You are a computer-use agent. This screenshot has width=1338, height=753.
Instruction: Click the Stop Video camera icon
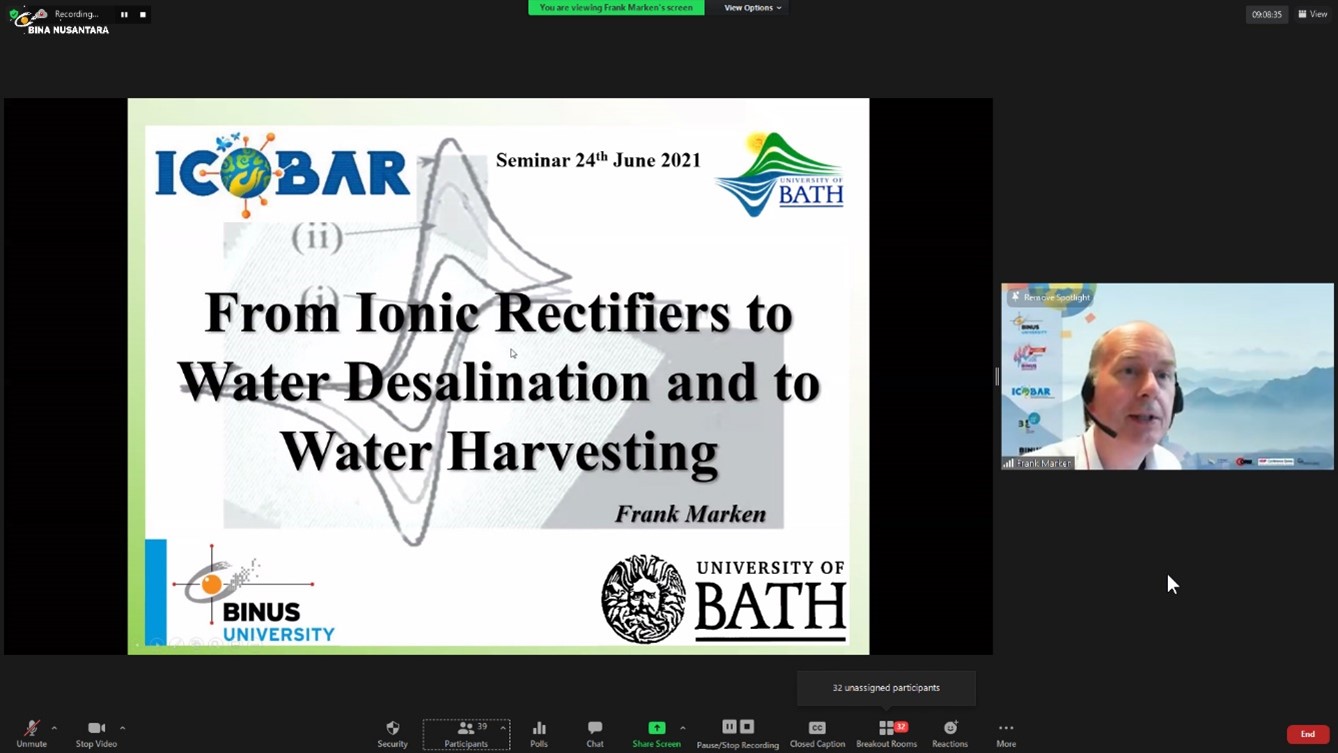pyautogui.click(x=96, y=728)
